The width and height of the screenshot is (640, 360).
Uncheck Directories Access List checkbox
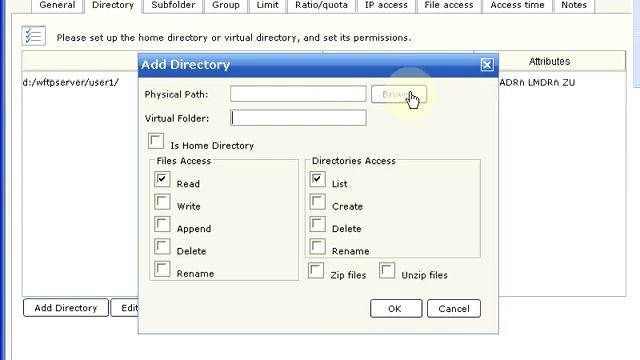click(x=317, y=179)
